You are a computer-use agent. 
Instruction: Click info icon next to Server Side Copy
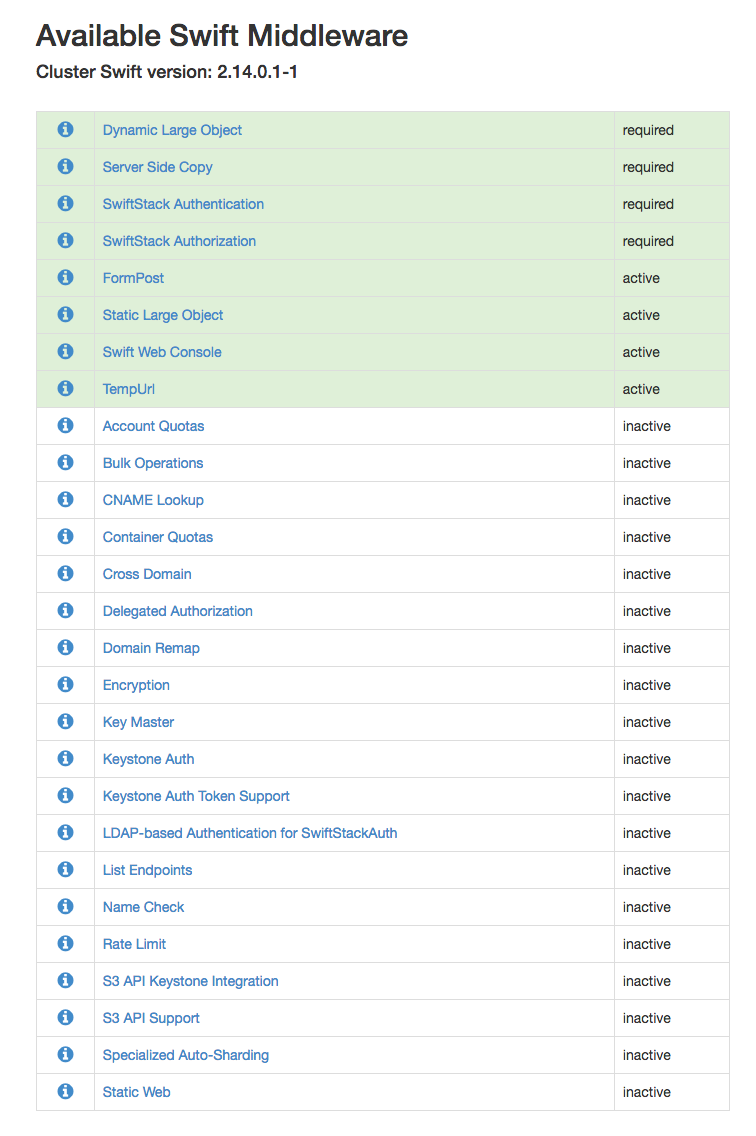(66, 167)
